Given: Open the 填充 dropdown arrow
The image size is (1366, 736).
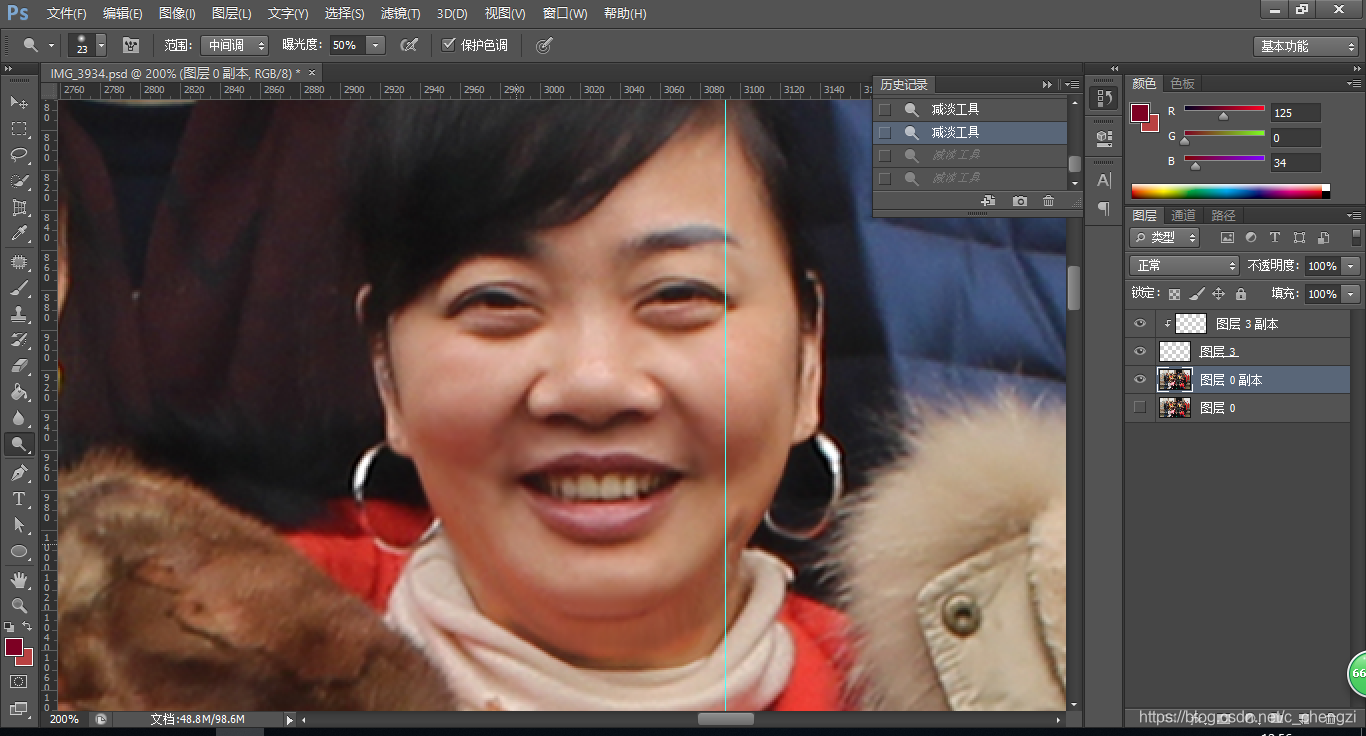Looking at the screenshot, I should tap(1352, 294).
